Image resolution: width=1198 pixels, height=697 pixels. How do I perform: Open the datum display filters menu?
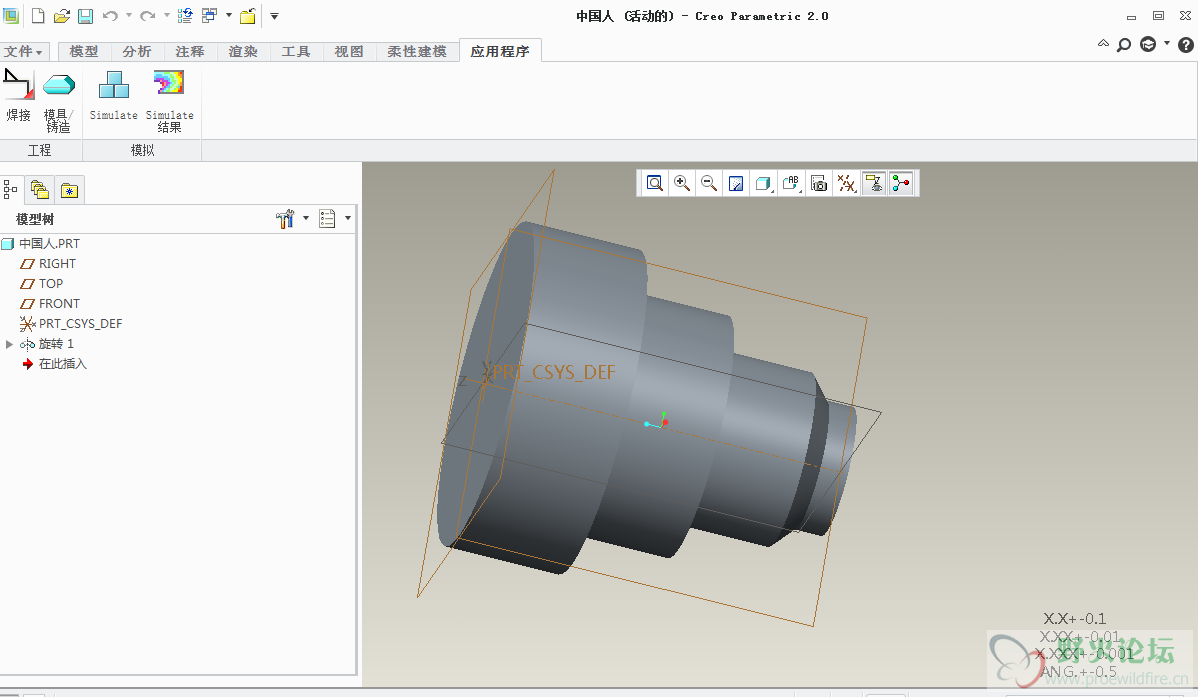(847, 183)
